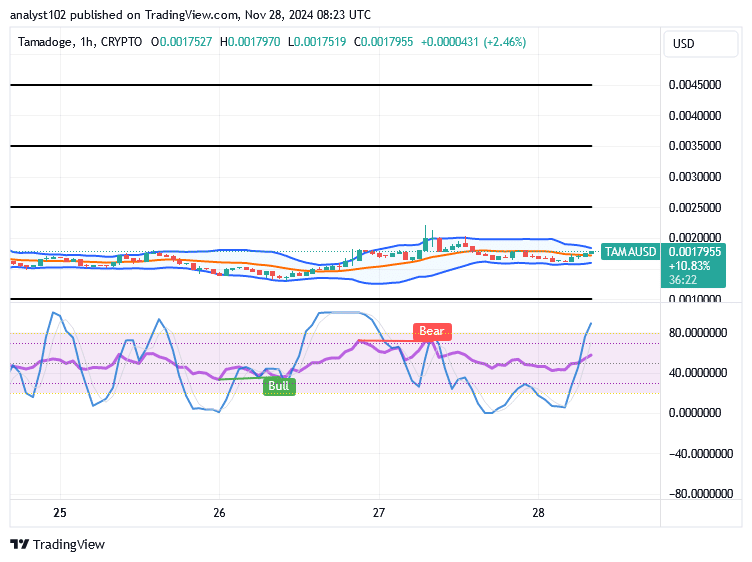Click the green Bull divergence label

point(279,386)
